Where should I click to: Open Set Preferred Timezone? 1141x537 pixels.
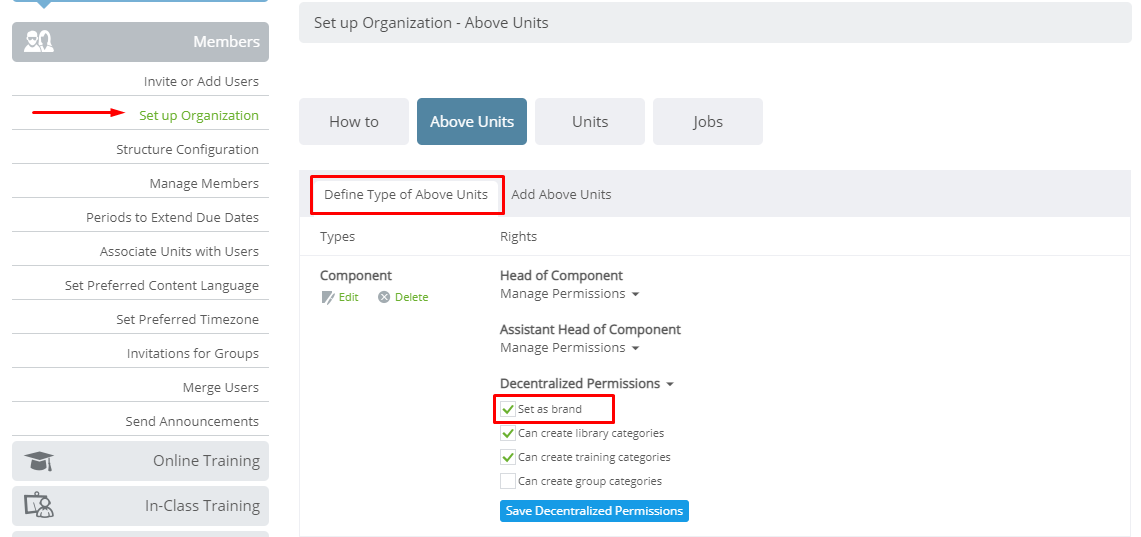187,319
